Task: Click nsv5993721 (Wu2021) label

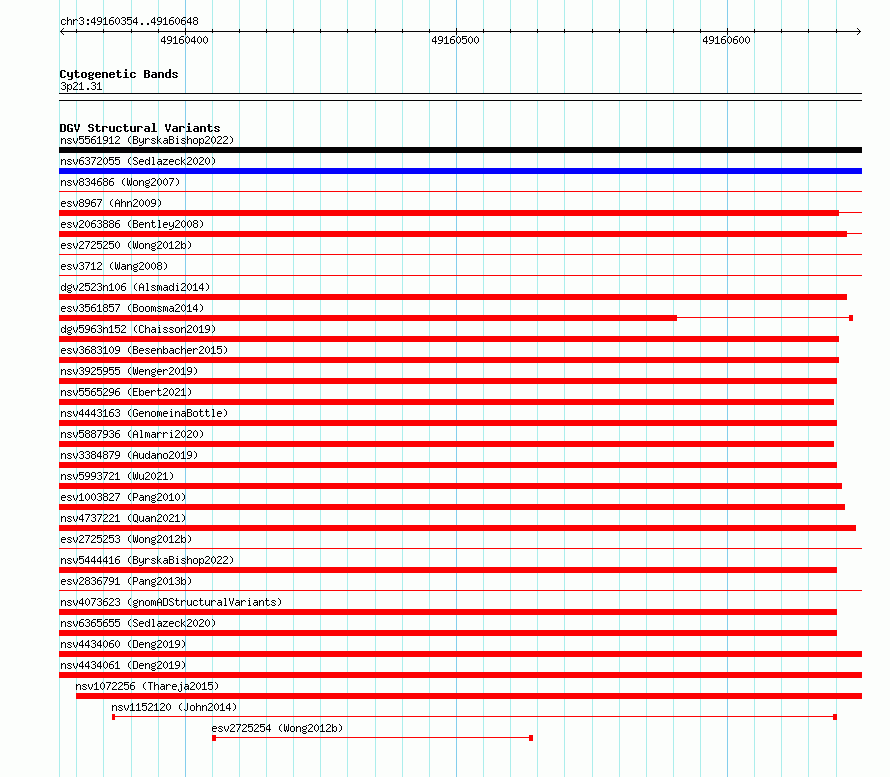Action: tap(117, 476)
